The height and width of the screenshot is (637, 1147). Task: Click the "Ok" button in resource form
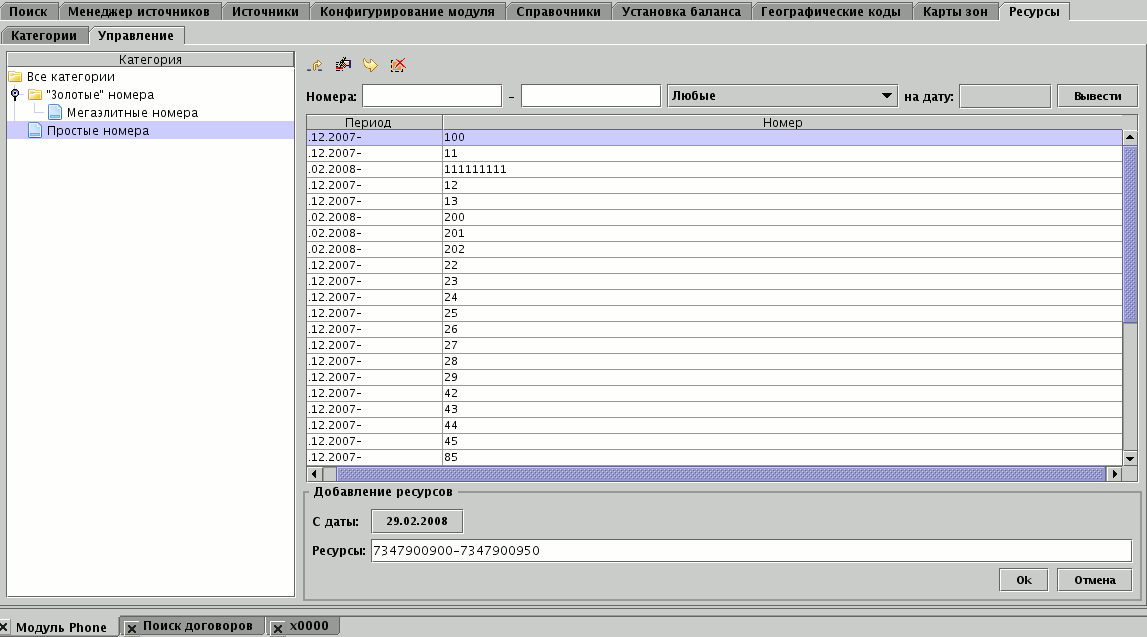(x=1023, y=580)
